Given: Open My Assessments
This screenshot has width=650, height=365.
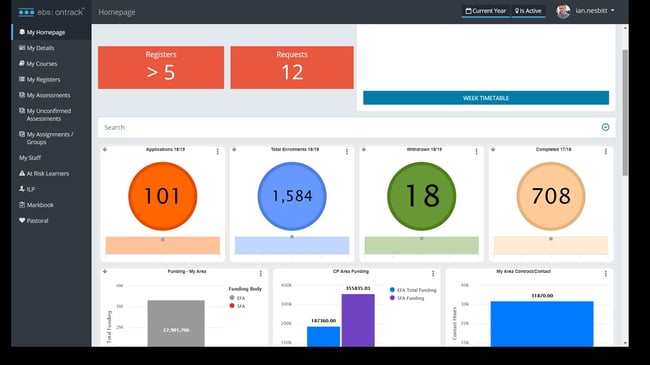Looking at the screenshot, I should pos(48,95).
